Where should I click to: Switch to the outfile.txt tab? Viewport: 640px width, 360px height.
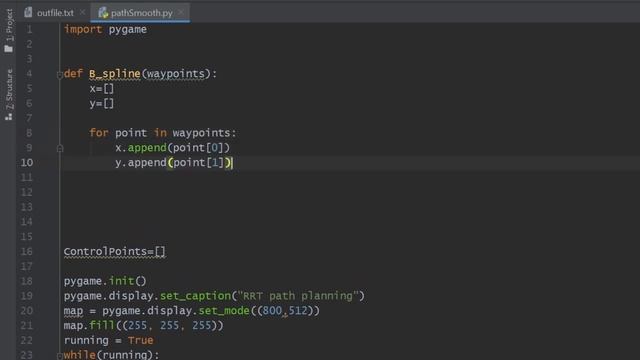[55, 13]
